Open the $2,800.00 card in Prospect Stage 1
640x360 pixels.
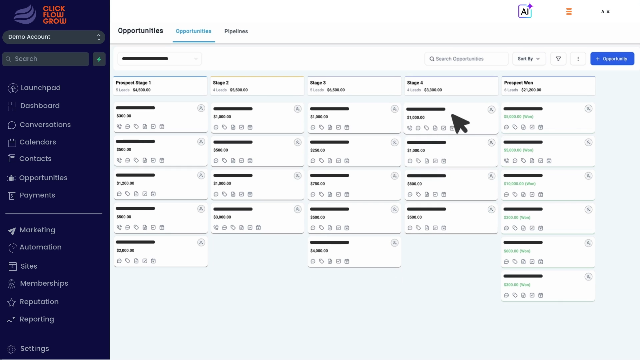click(x=160, y=251)
